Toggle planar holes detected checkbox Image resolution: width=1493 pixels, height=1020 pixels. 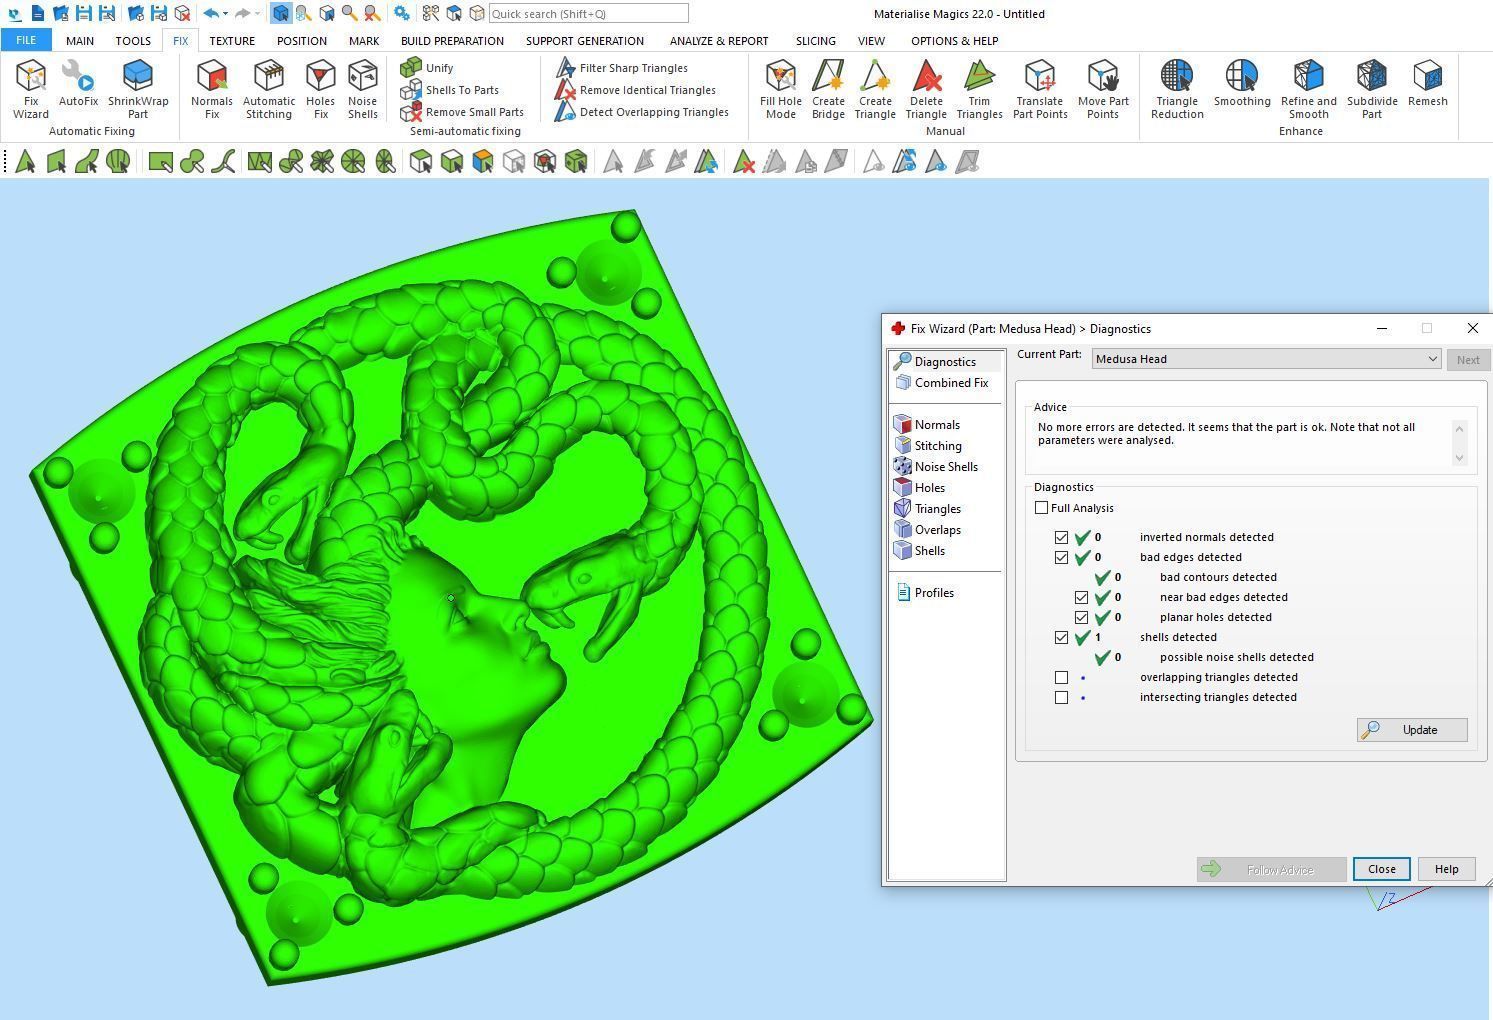pyautogui.click(x=1081, y=617)
